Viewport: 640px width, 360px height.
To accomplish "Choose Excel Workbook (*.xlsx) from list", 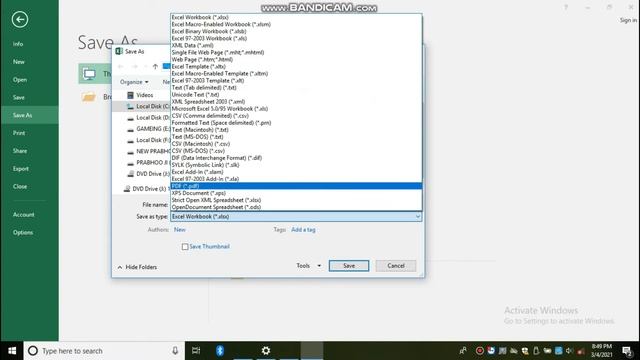I will (x=296, y=17).
